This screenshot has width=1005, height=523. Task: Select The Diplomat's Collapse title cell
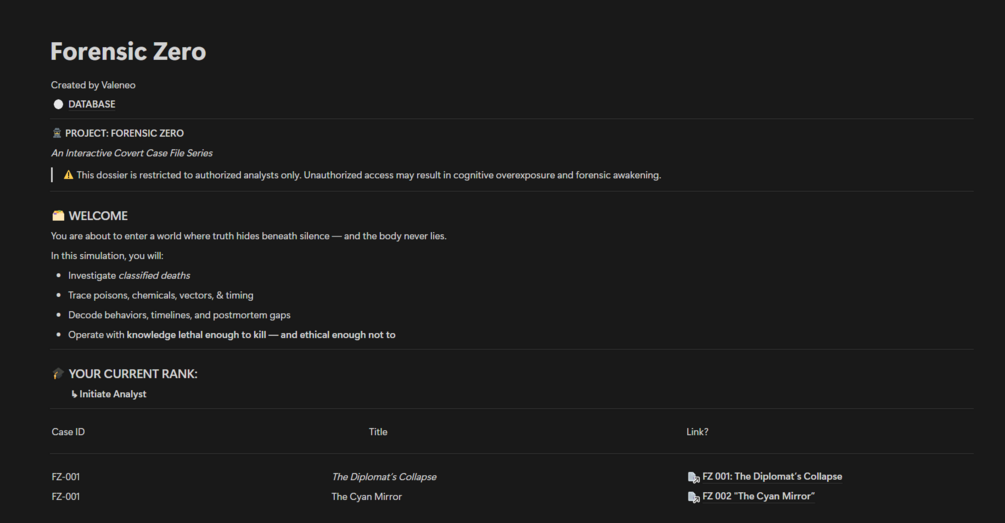point(384,477)
